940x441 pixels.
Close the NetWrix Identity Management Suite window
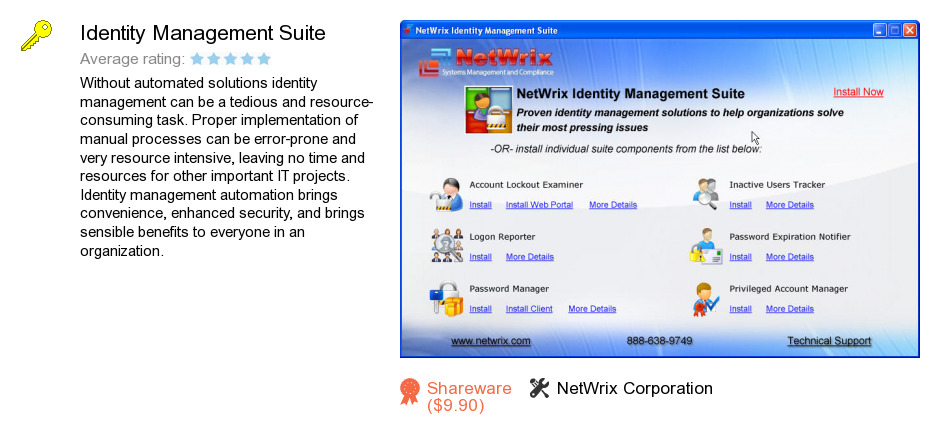pyautogui.click(x=909, y=31)
